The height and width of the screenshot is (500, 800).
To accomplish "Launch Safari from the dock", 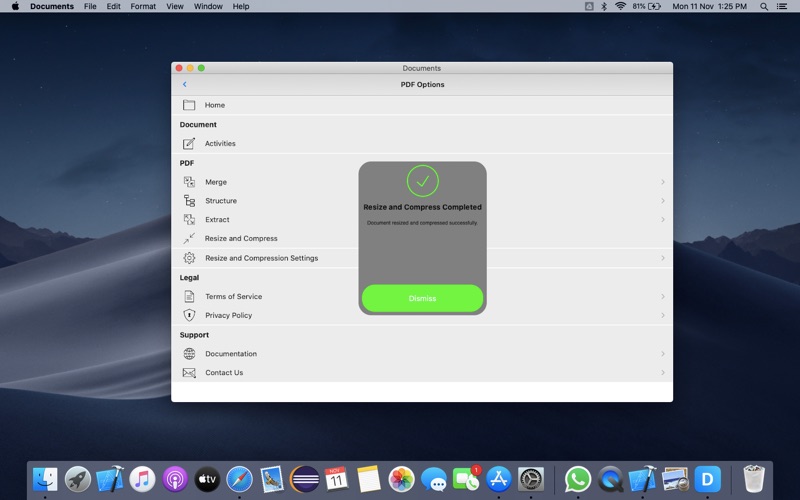I will [239, 480].
